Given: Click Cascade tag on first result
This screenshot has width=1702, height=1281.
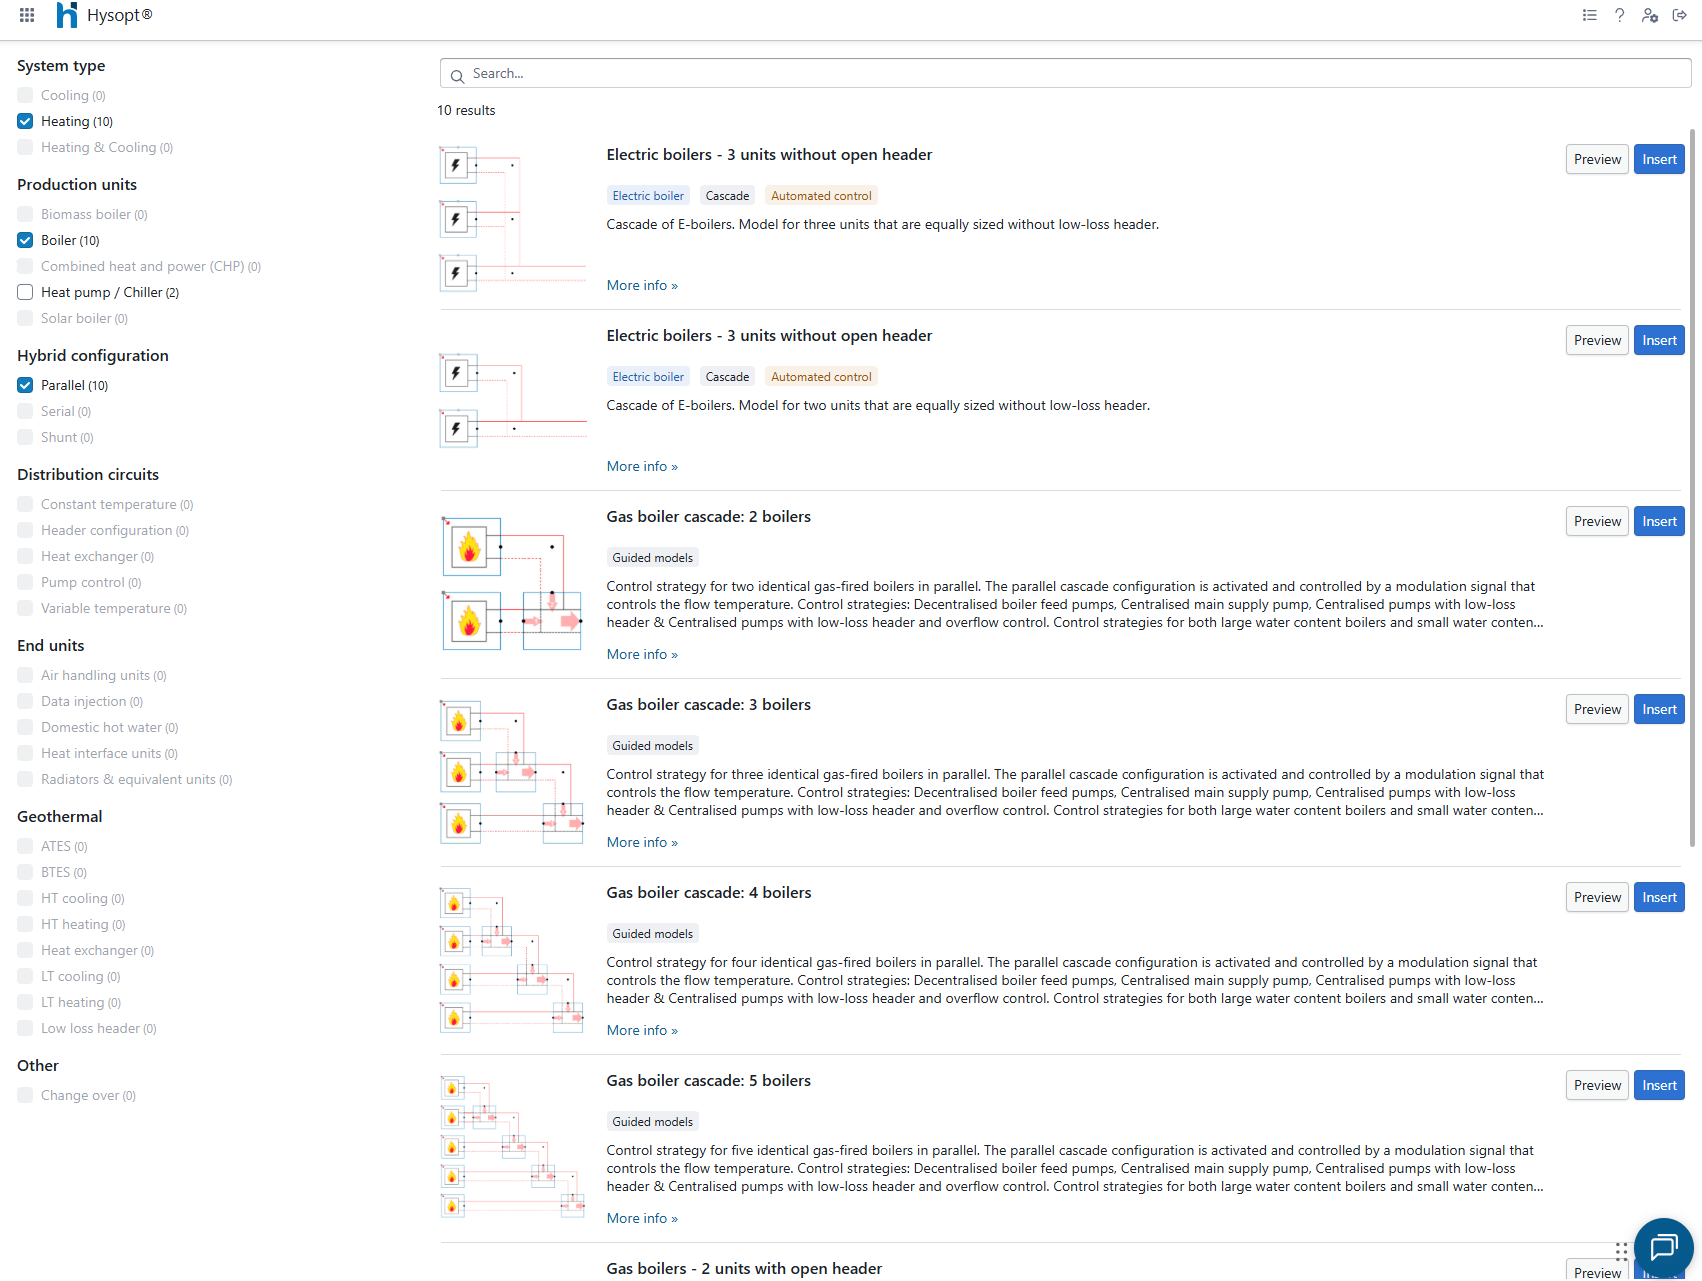Looking at the screenshot, I should coord(727,196).
